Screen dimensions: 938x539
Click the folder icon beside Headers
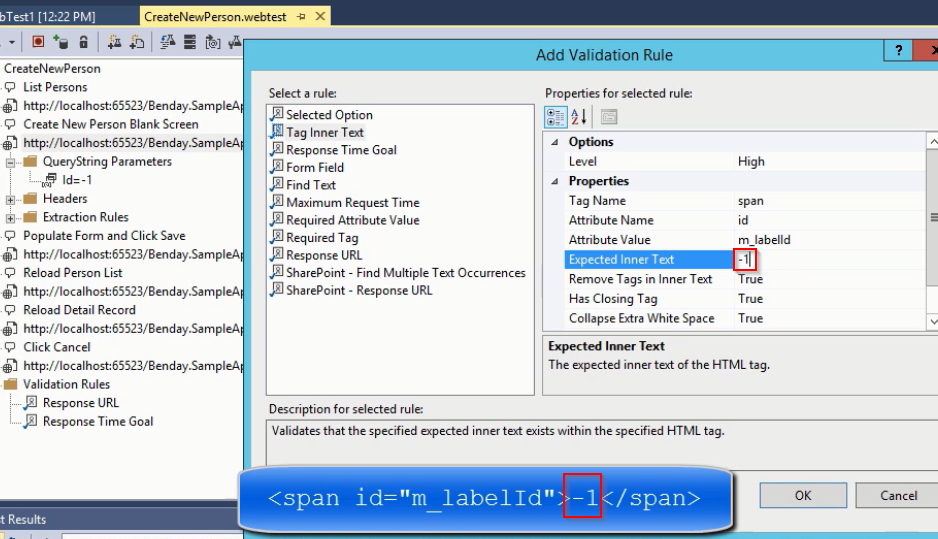[x=30, y=199]
